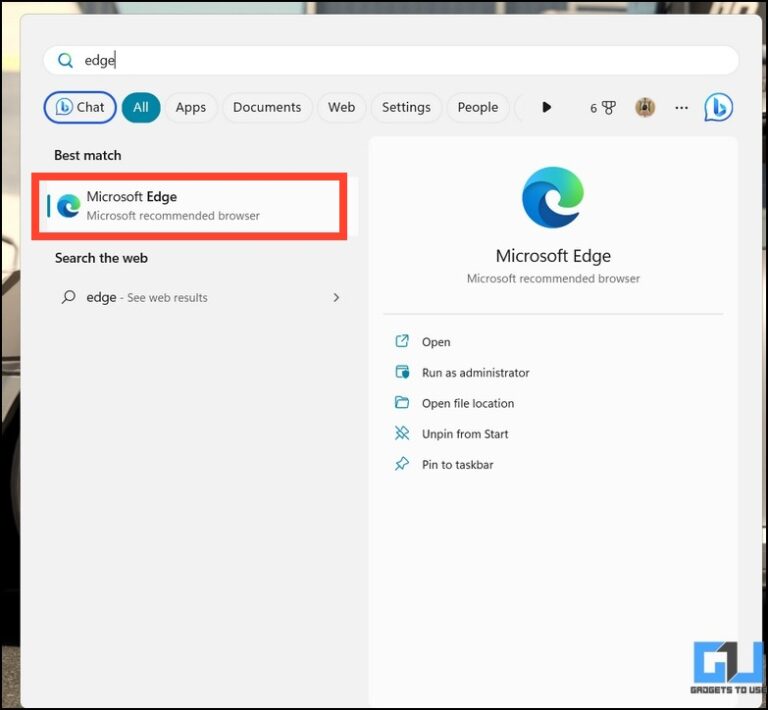Click the Microsoft Edge title in preview pane
The height and width of the screenshot is (710, 768).
553,256
